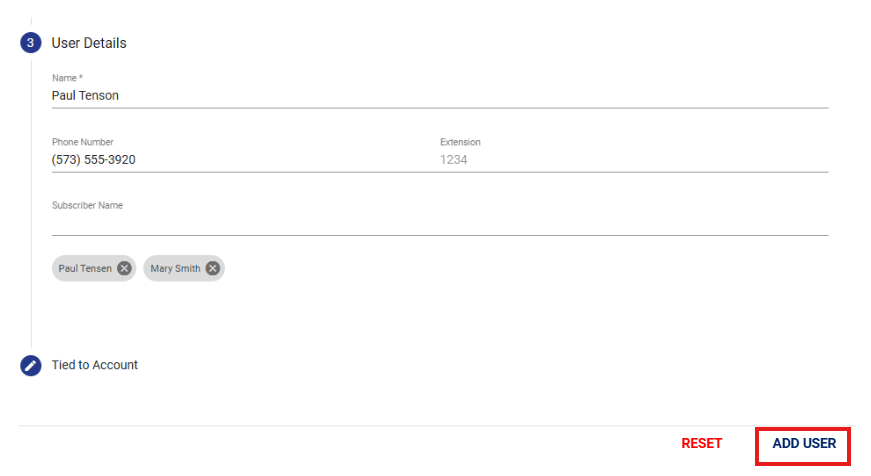Click the vertical stepper connector line
This screenshot has width=871, height=476.
tap(31, 203)
